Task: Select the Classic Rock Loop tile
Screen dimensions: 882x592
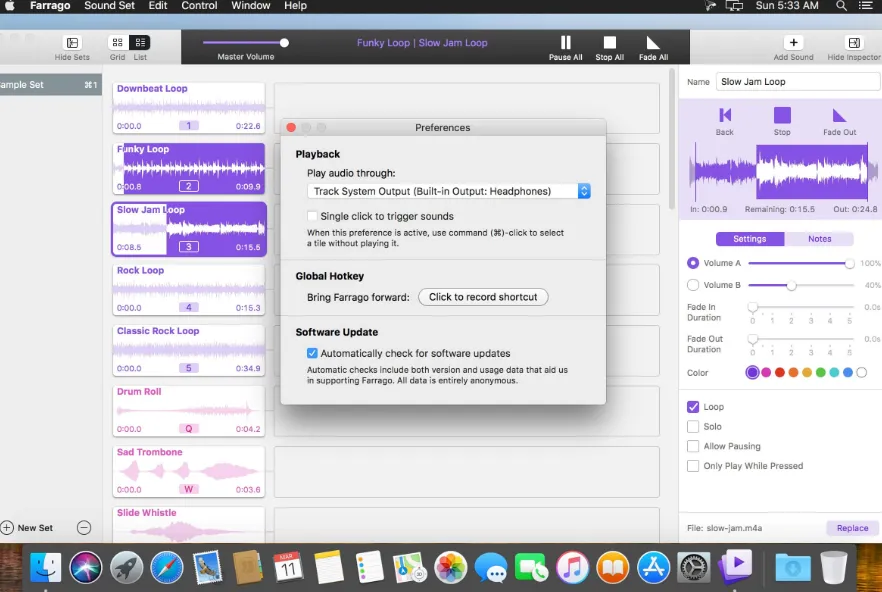Action: click(189, 351)
